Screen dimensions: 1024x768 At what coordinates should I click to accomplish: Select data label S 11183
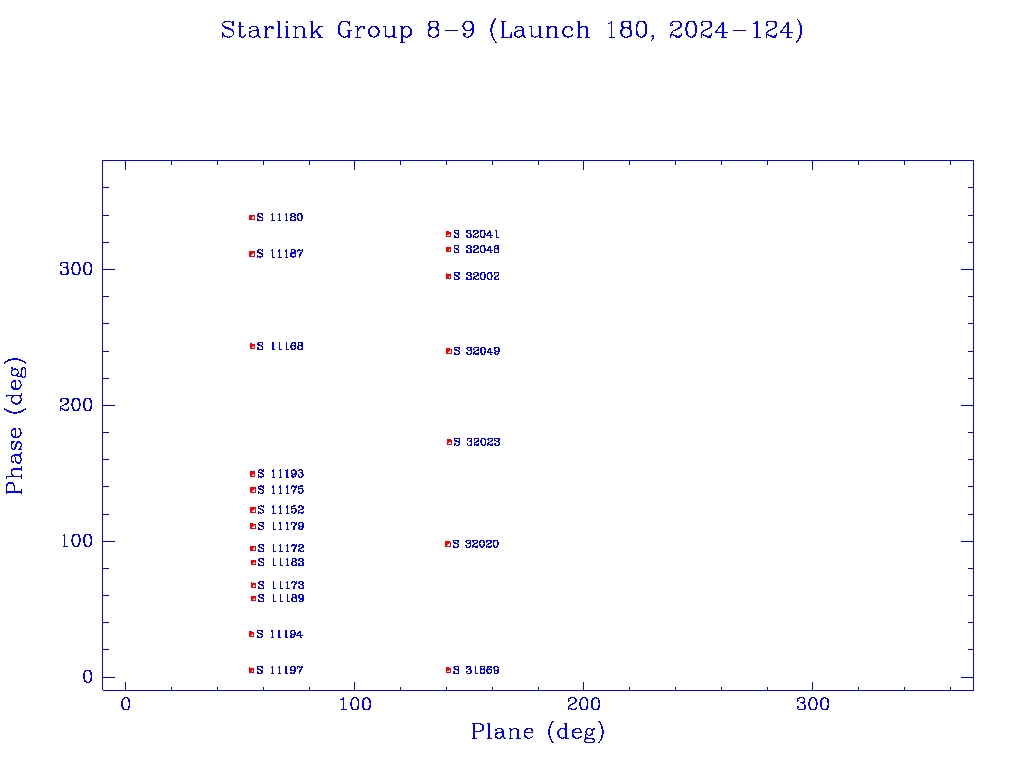[281, 562]
